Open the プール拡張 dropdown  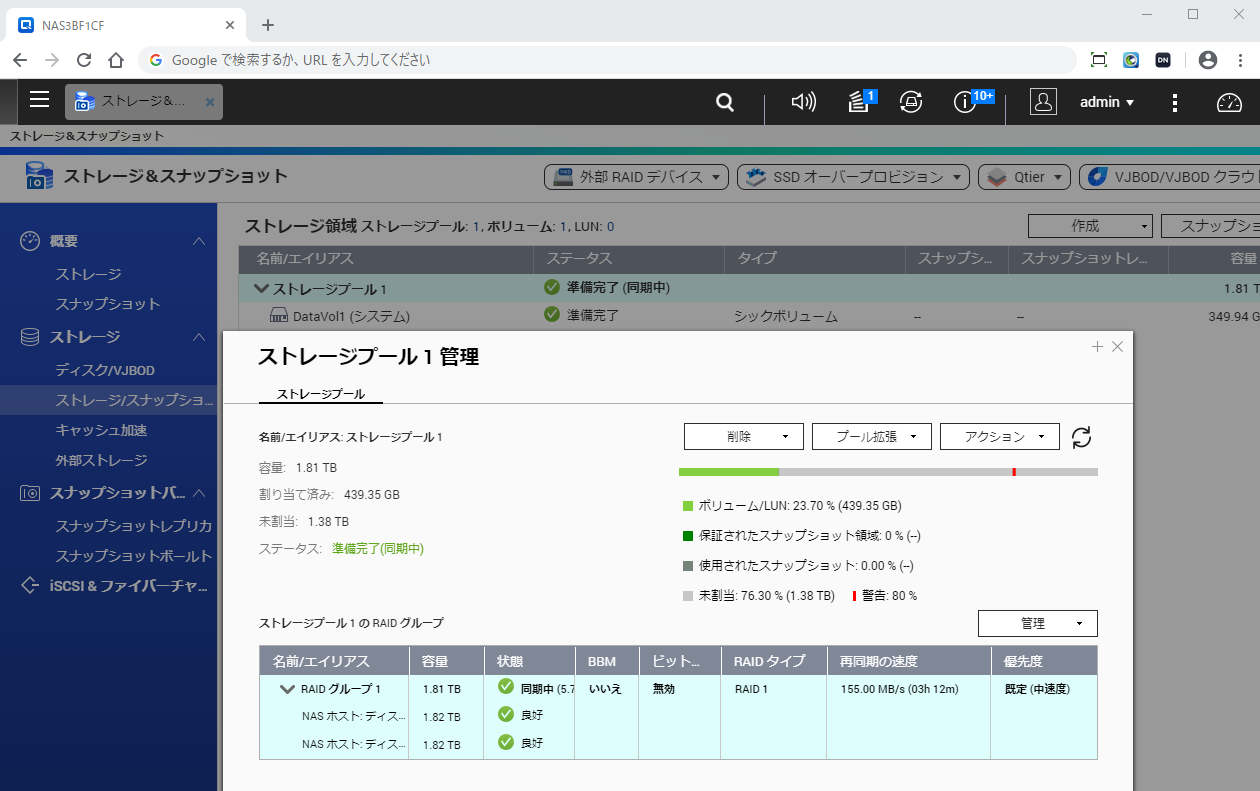871,437
